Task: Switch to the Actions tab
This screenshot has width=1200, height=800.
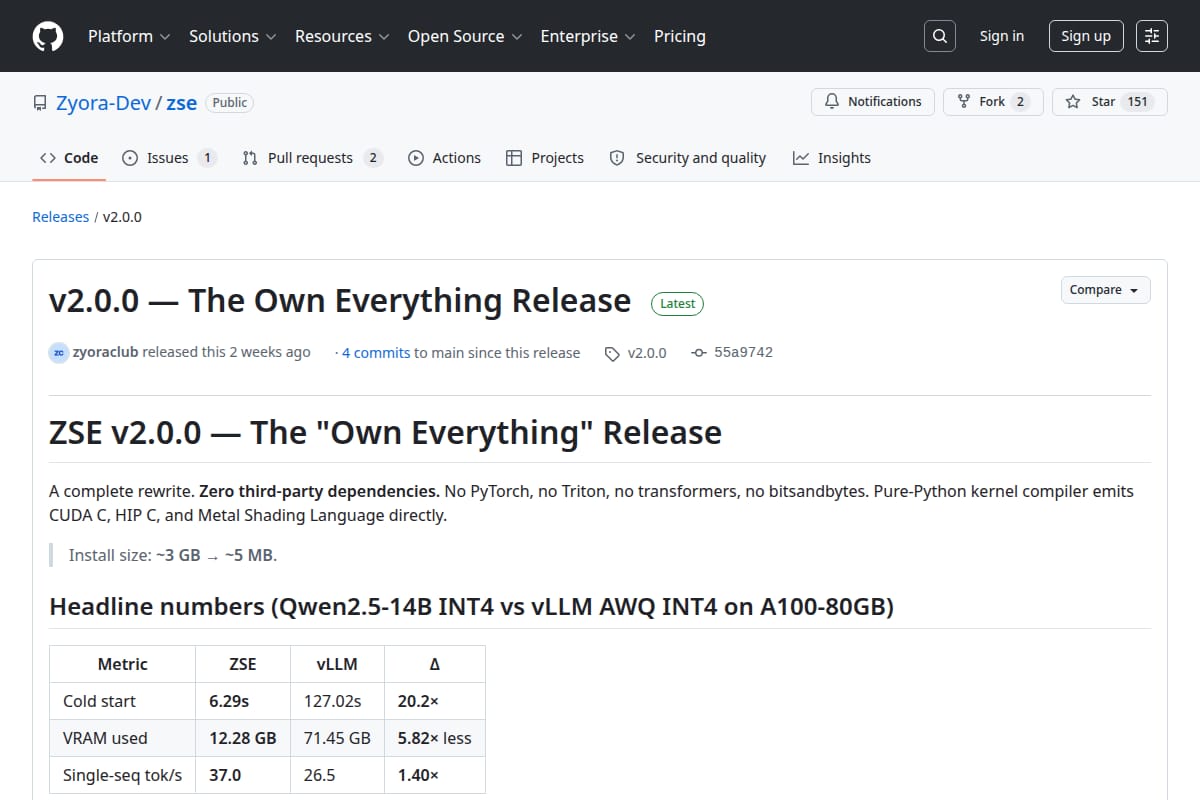Action: pos(444,158)
